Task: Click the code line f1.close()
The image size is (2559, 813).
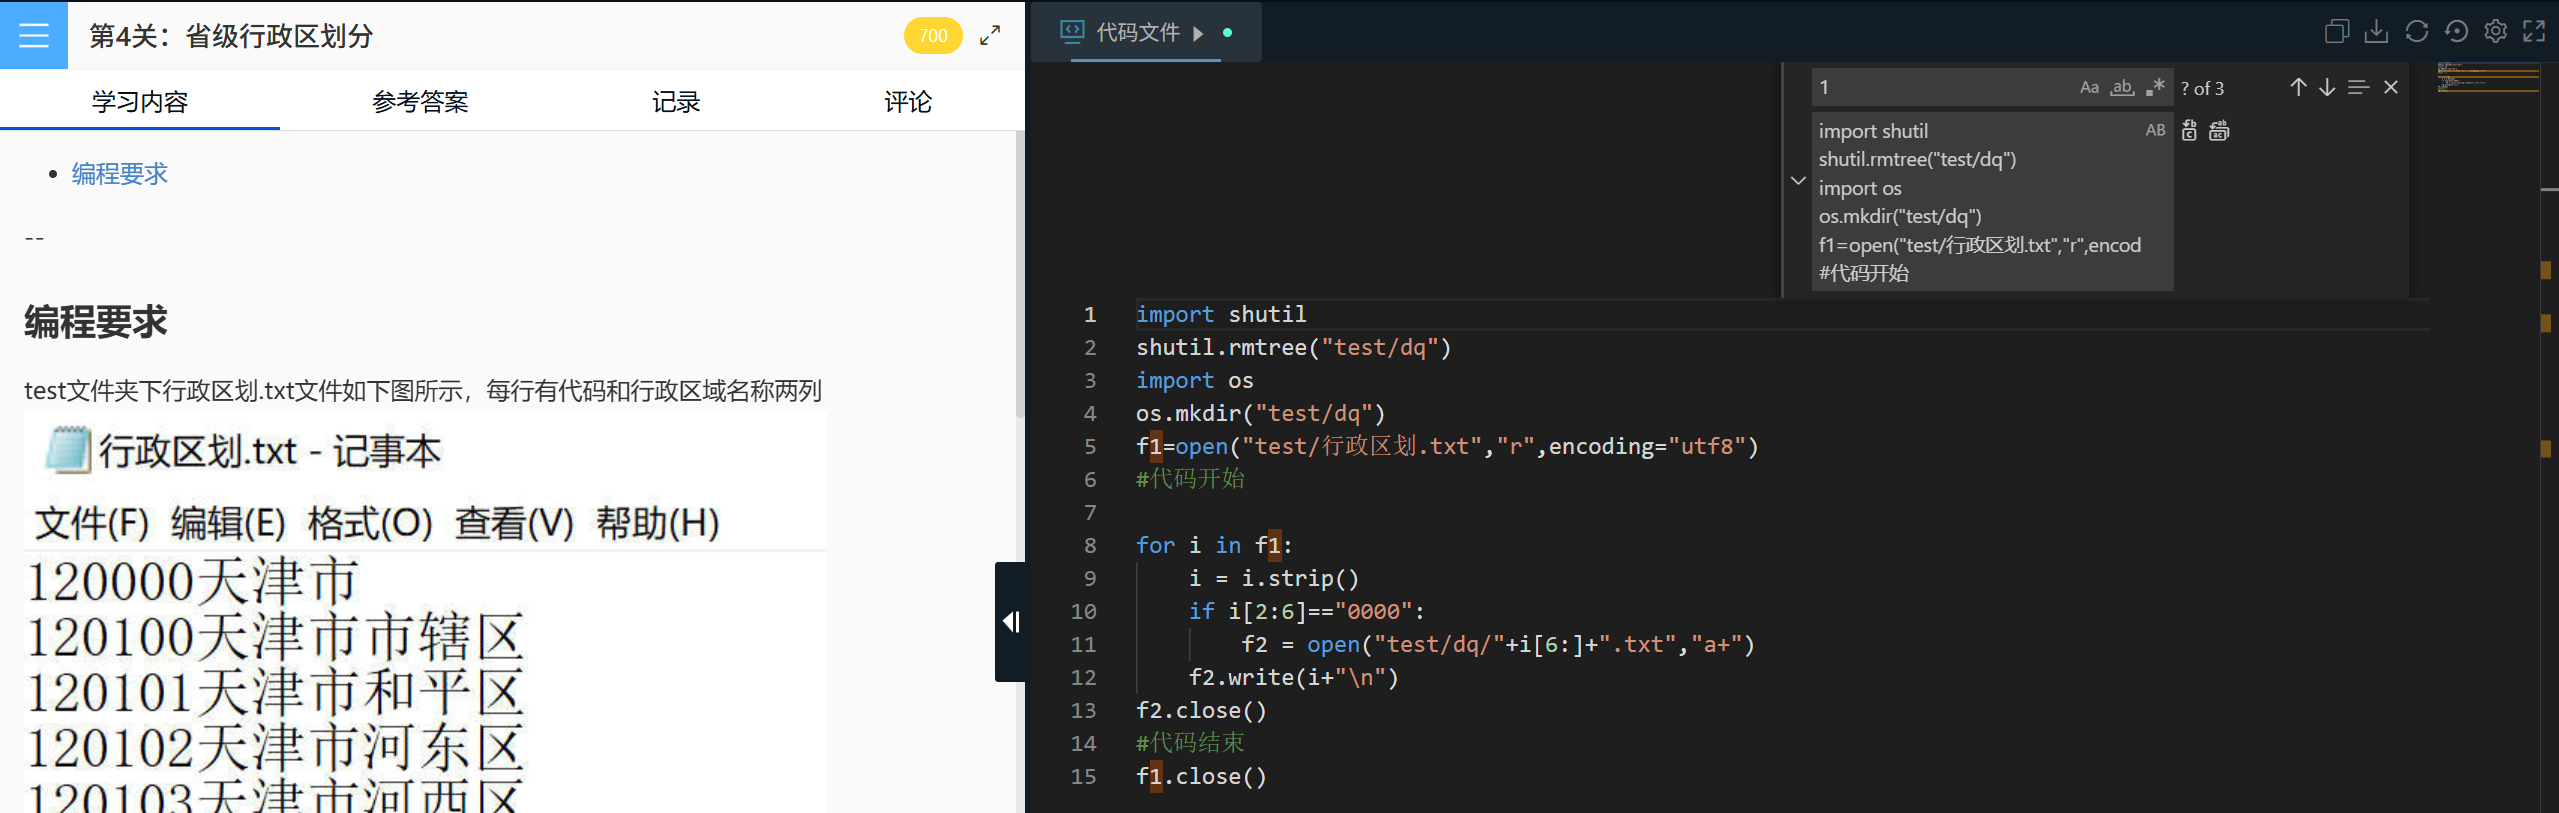Action: pyautogui.click(x=1201, y=776)
